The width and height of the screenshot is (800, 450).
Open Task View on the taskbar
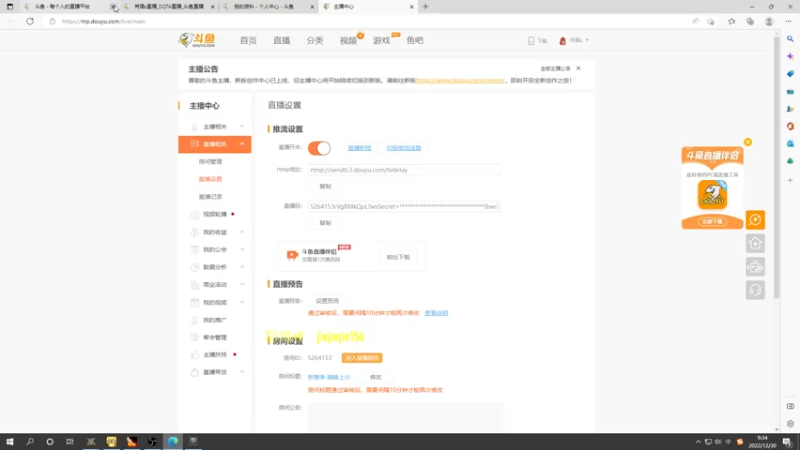pos(70,441)
